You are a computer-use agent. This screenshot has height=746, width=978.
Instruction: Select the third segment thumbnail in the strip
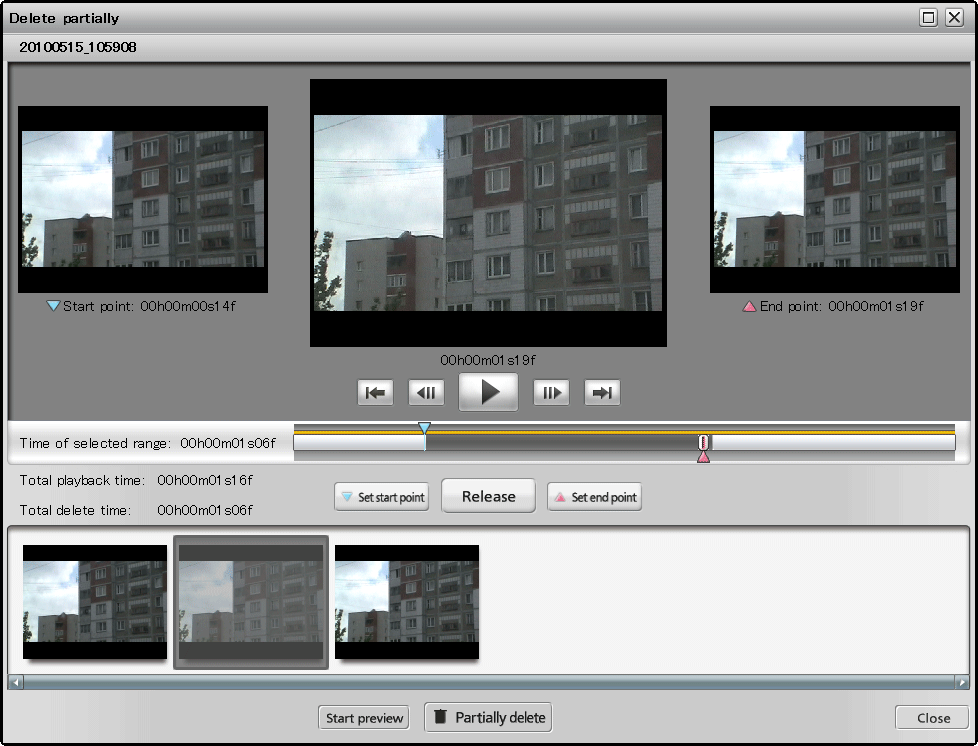point(407,602)
